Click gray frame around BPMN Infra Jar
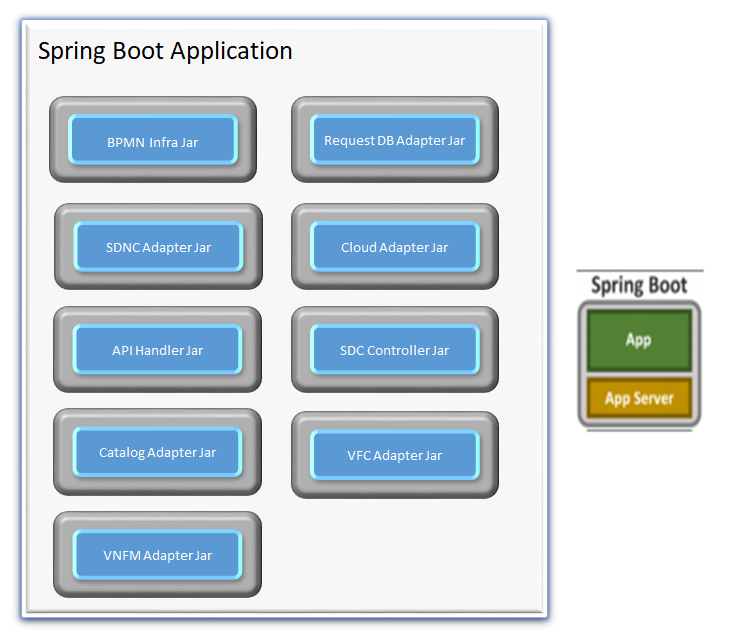This screenshot has width=734, height=641. tap(153, 173)
